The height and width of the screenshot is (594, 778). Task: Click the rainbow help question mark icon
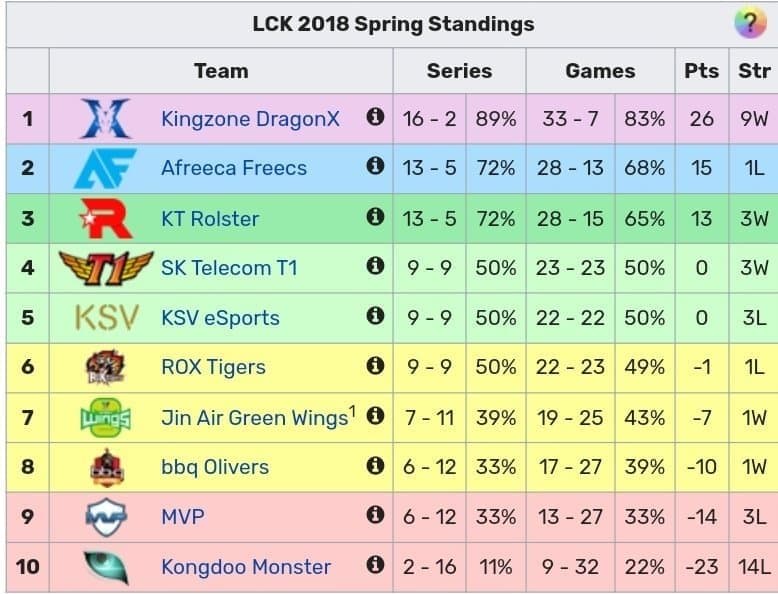click(x=750, y=22)
